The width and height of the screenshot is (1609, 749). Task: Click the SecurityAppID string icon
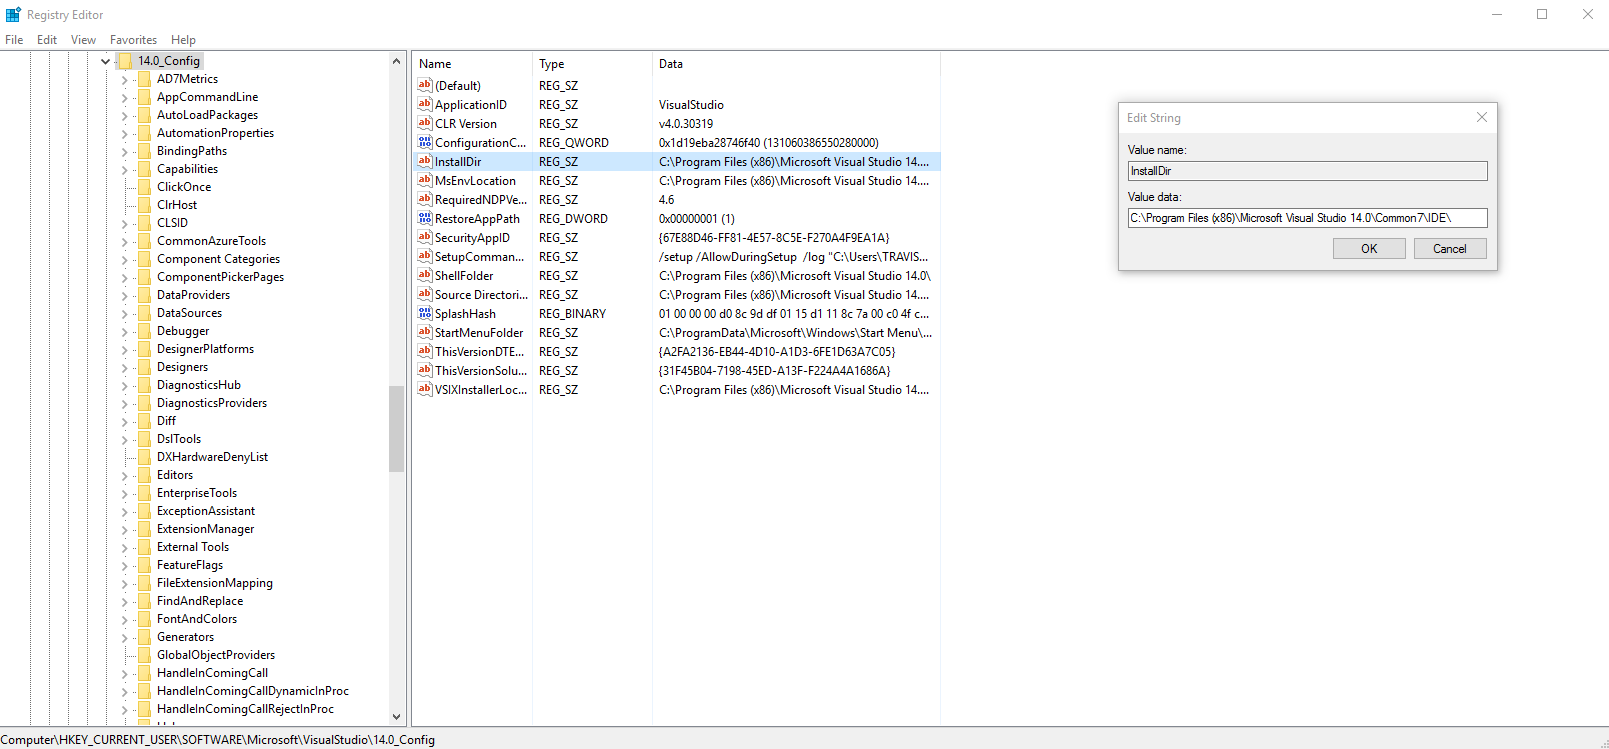tap(425, 237)
